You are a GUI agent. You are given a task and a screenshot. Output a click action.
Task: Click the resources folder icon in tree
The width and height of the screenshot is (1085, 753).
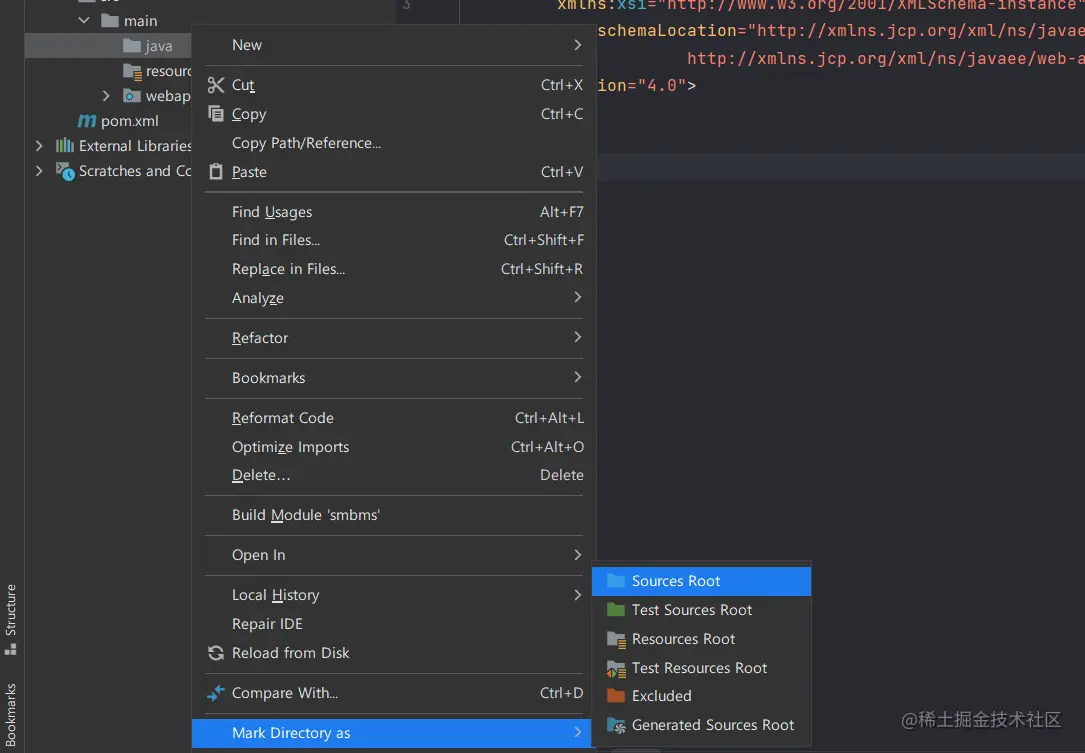tap(132, 71)
